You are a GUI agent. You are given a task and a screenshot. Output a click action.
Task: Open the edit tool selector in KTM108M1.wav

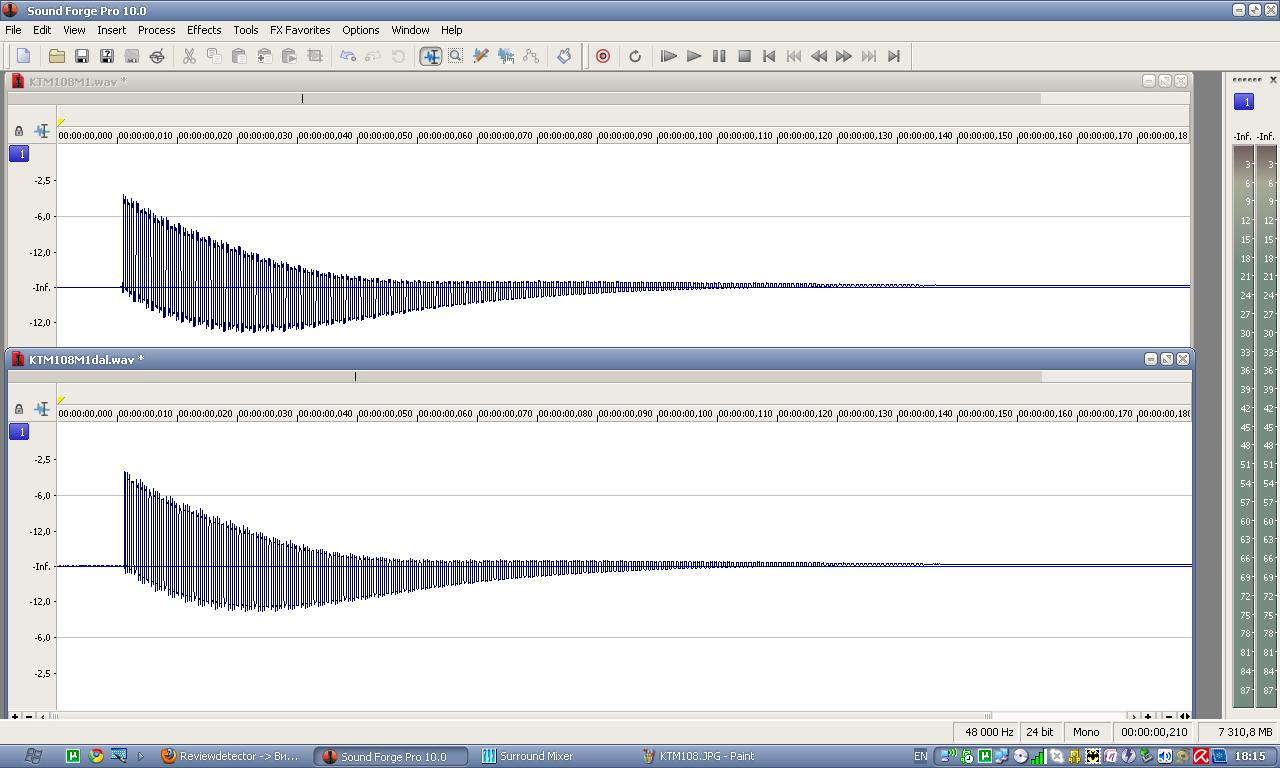point(42,131)
